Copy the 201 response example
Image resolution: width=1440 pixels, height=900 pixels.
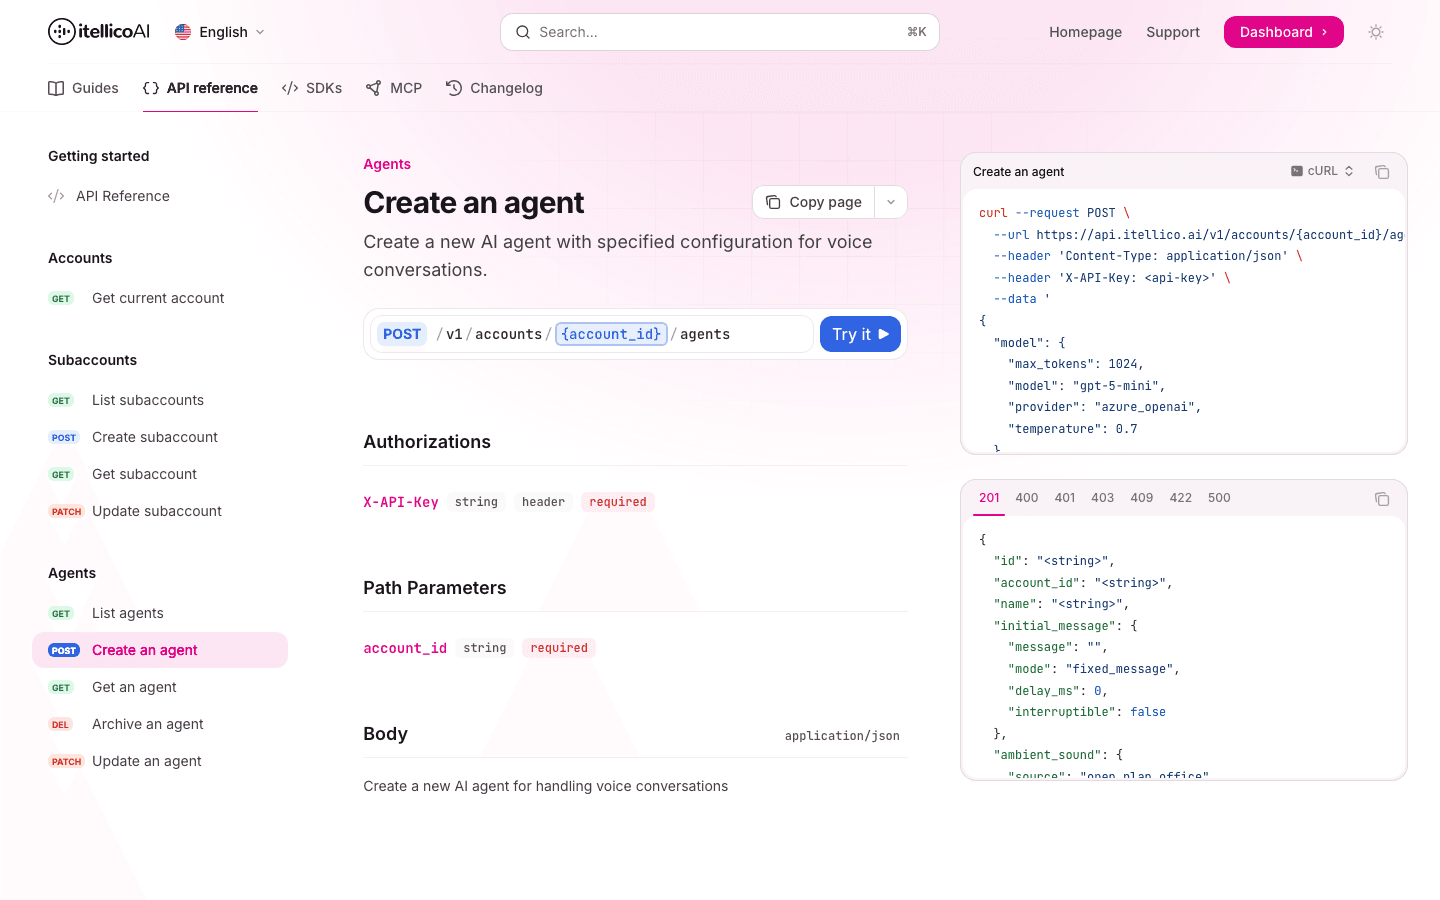1382,498
